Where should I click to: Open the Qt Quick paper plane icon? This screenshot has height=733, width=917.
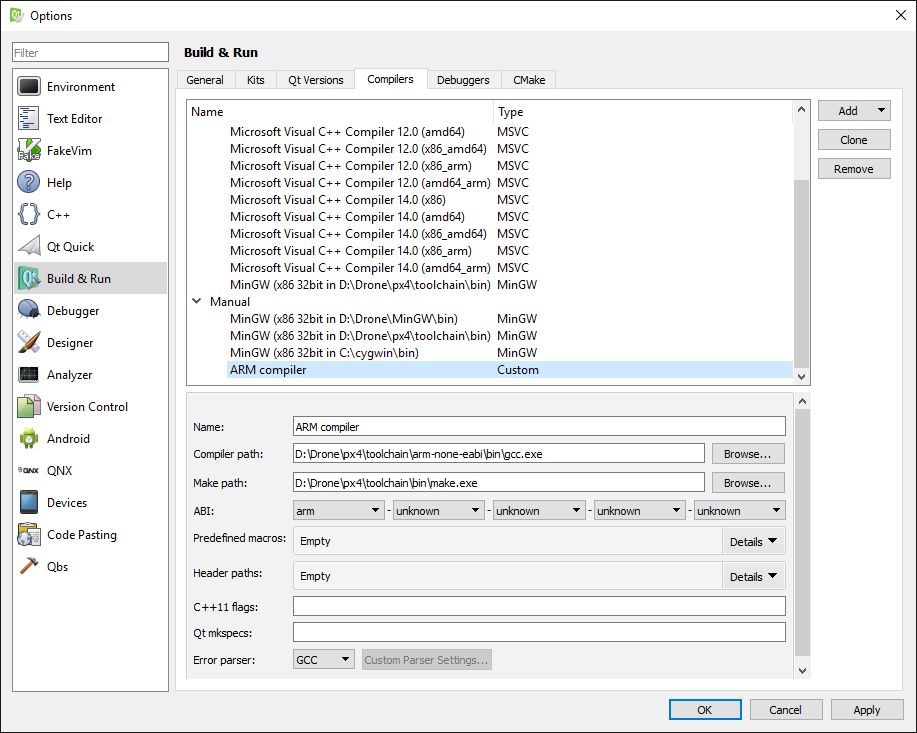(29, 246)
